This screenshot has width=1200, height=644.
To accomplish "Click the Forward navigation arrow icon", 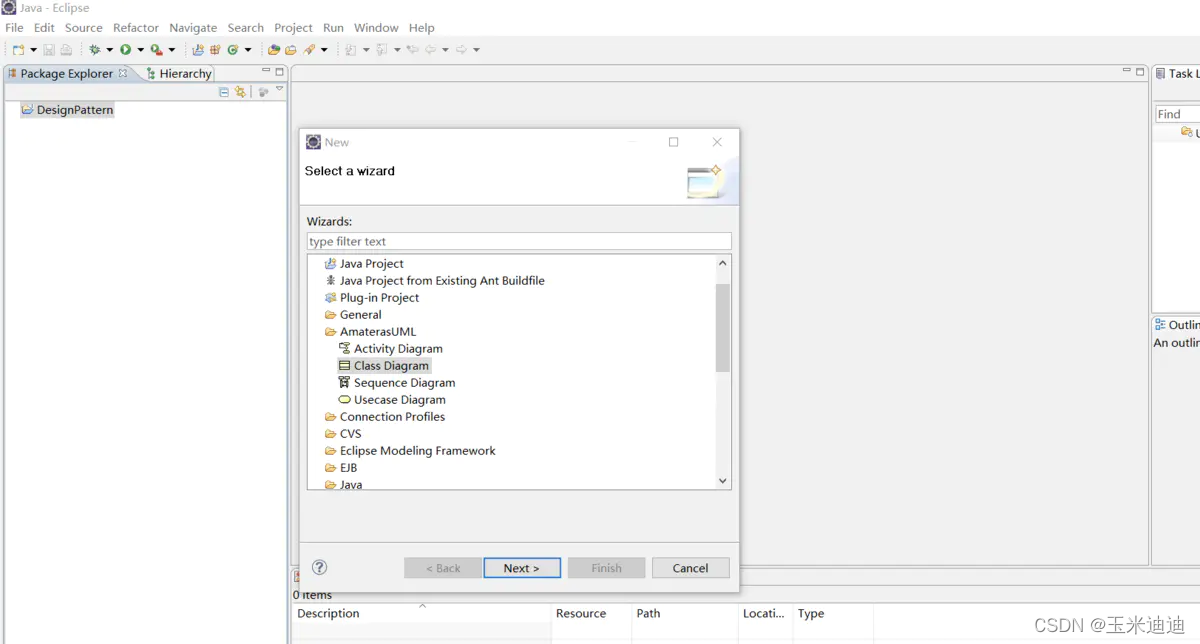I will click(461, 49).
